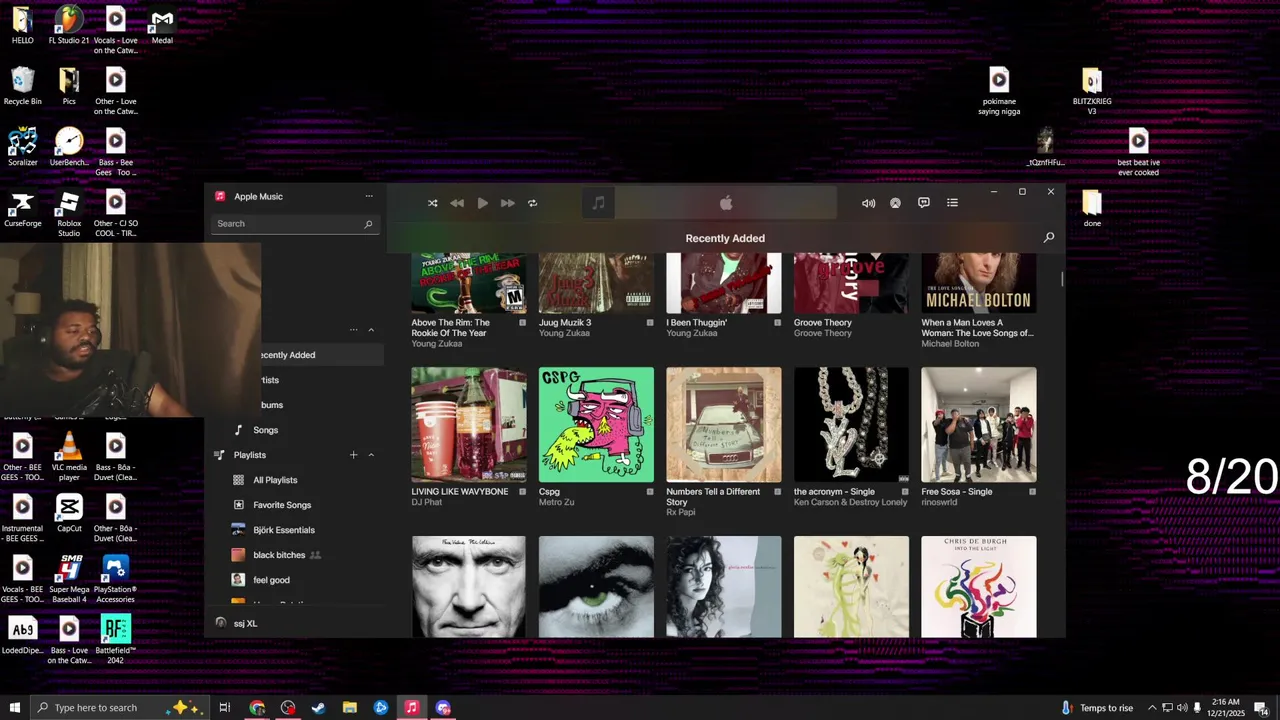Open the Groove Theory album artwork

click(x=851, y=283)
